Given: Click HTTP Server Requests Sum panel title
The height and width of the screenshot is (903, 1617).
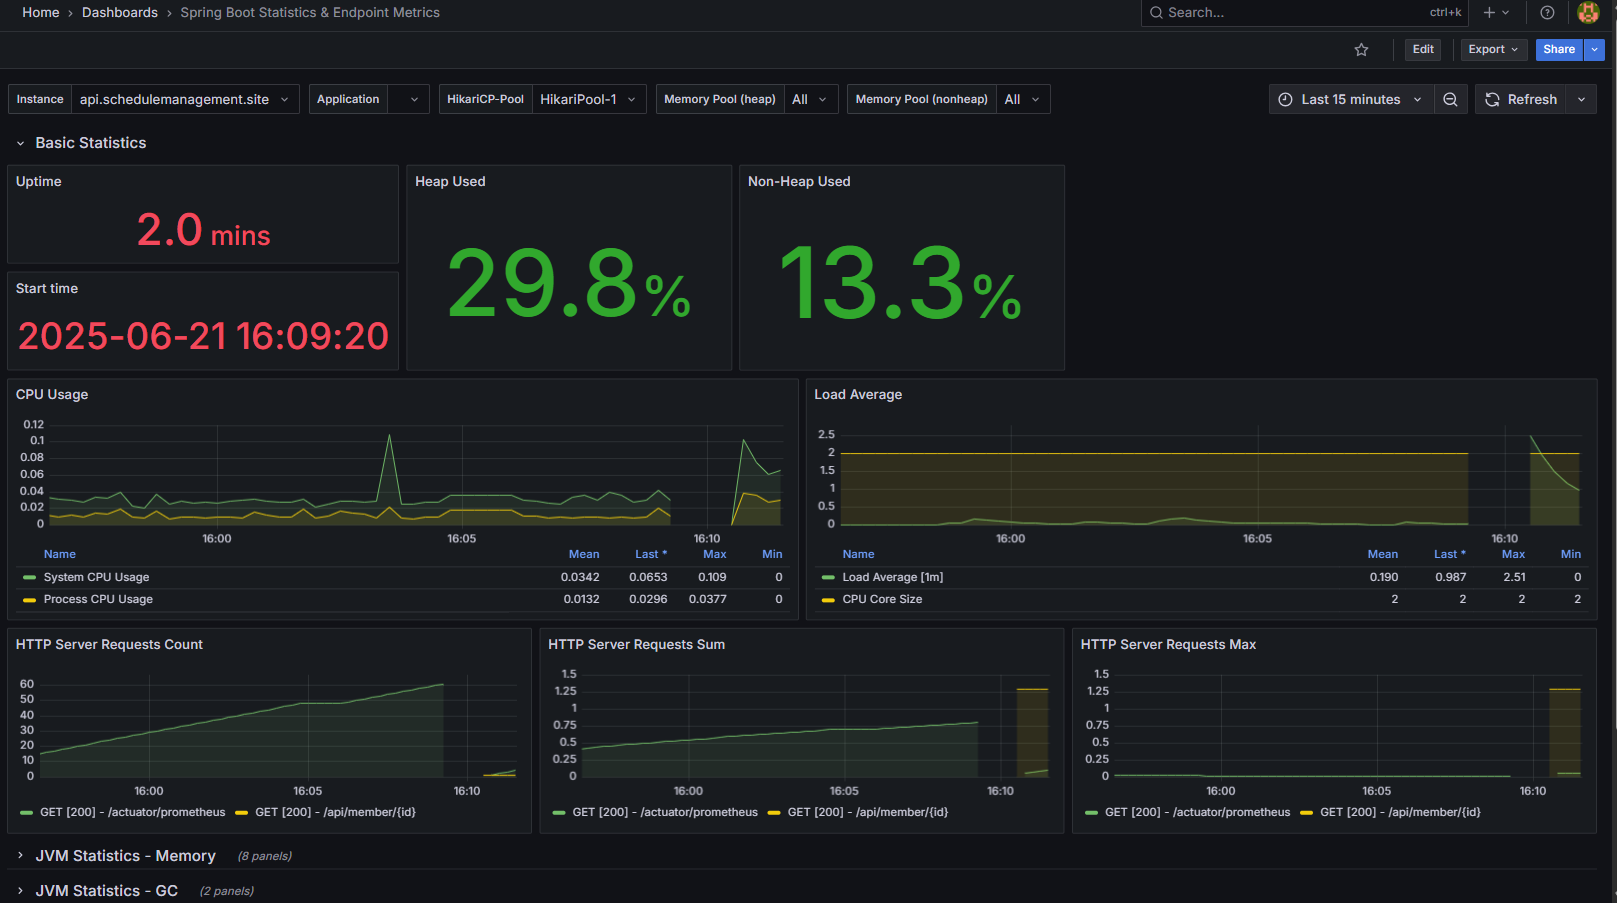Looking at the screenshot, I should 636,644.
